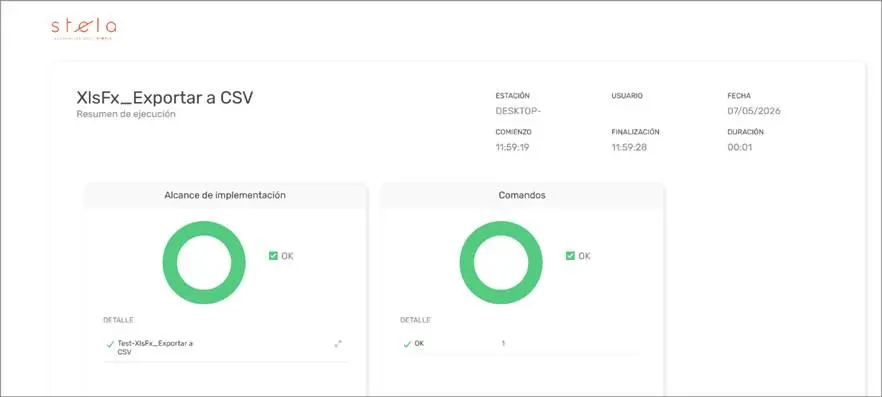Click DETALLE label under Comandos
This screenshot has width=882, height=397.
(415, 320)
